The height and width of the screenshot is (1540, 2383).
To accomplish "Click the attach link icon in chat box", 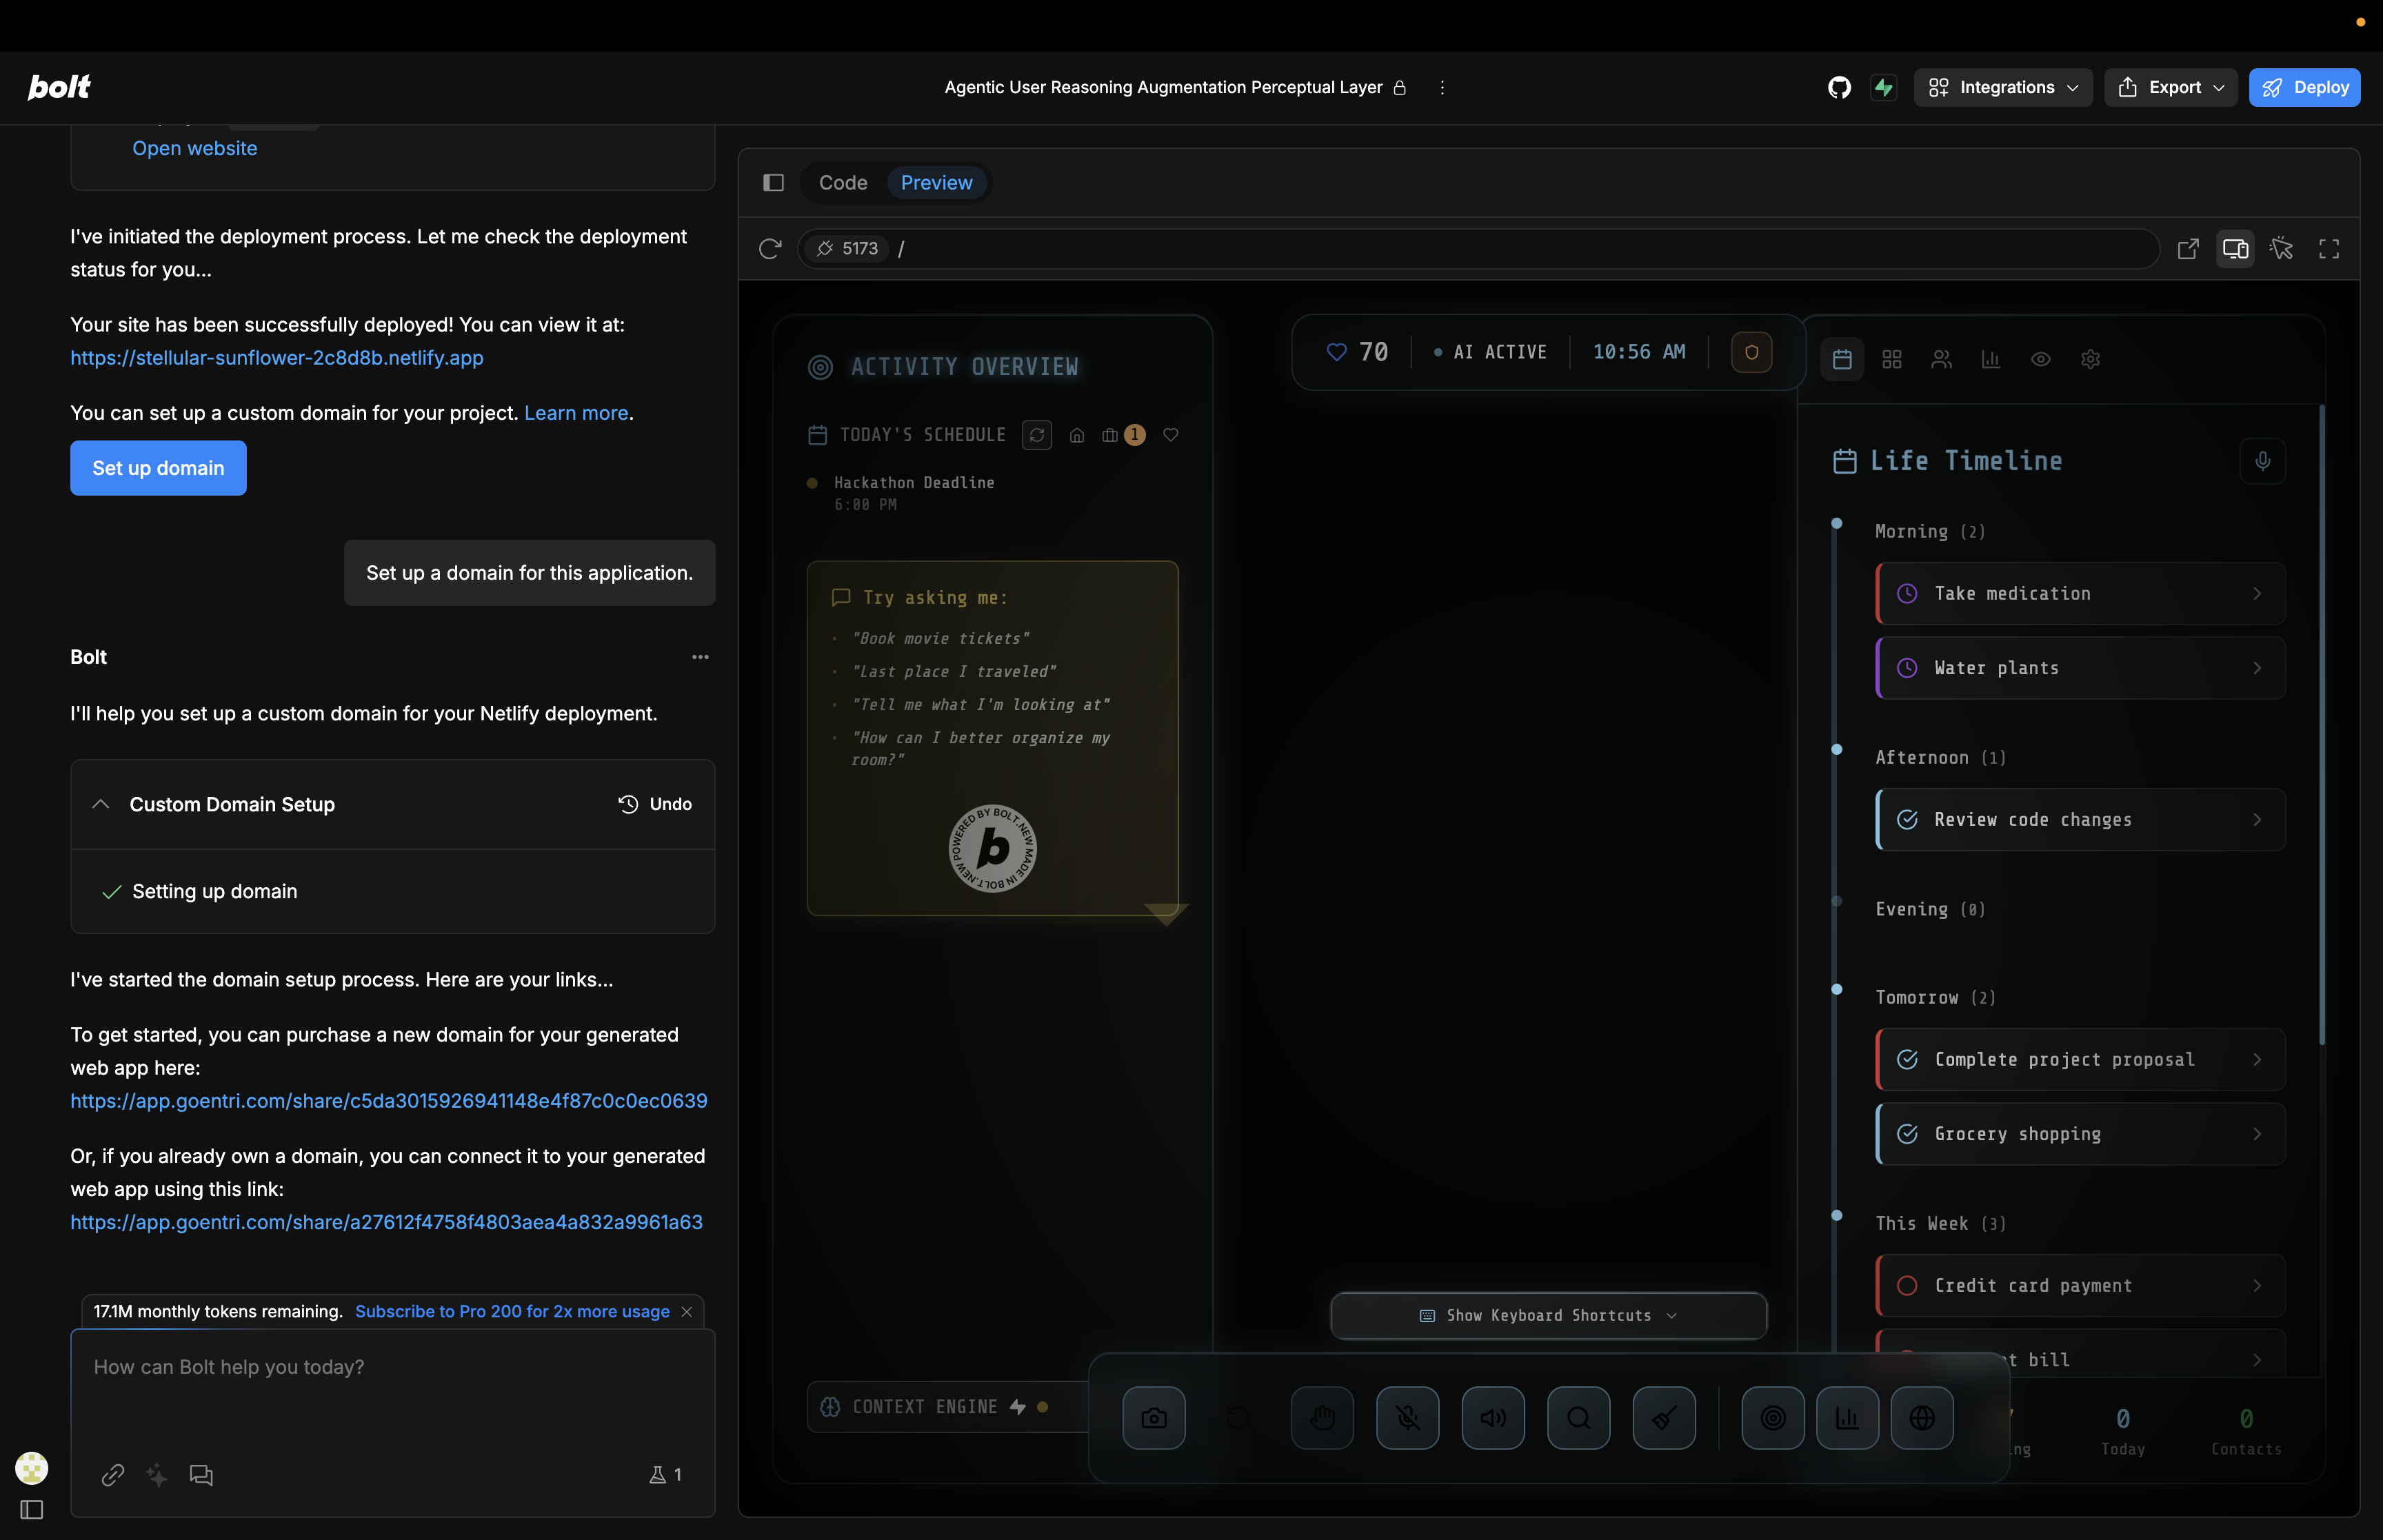I will 112,1474.
